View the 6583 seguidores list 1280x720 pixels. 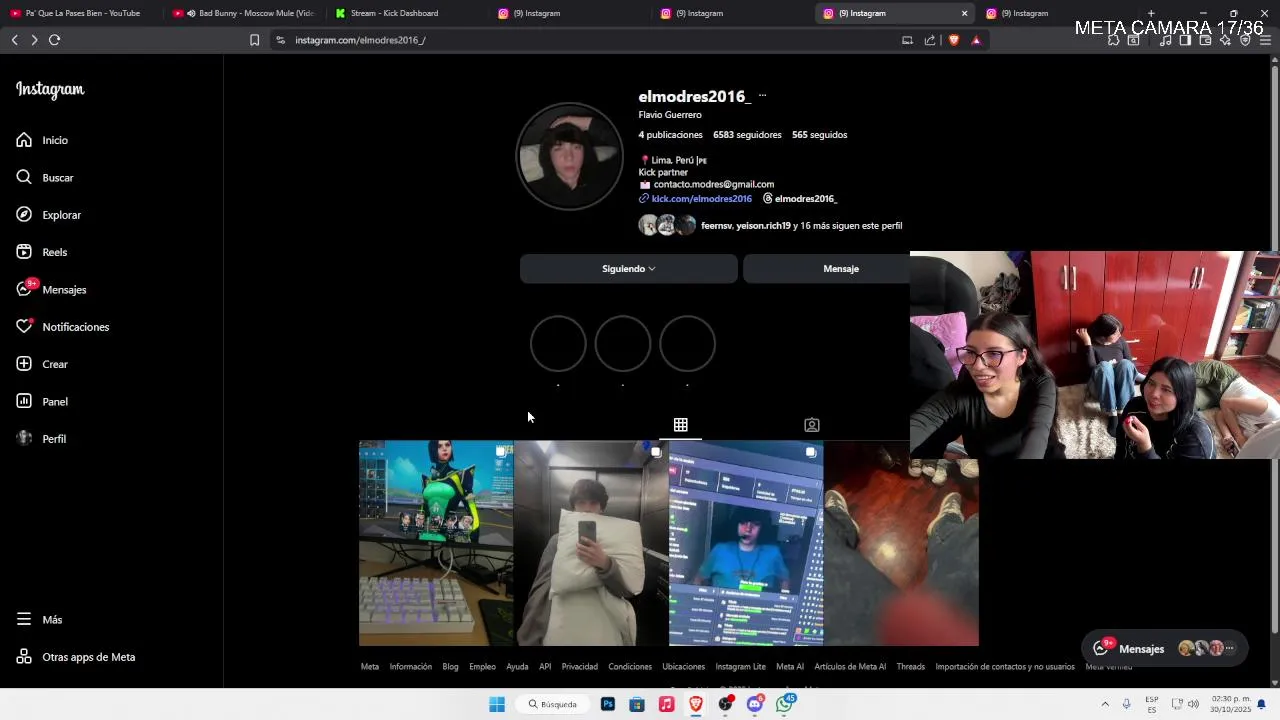[747, 135]
